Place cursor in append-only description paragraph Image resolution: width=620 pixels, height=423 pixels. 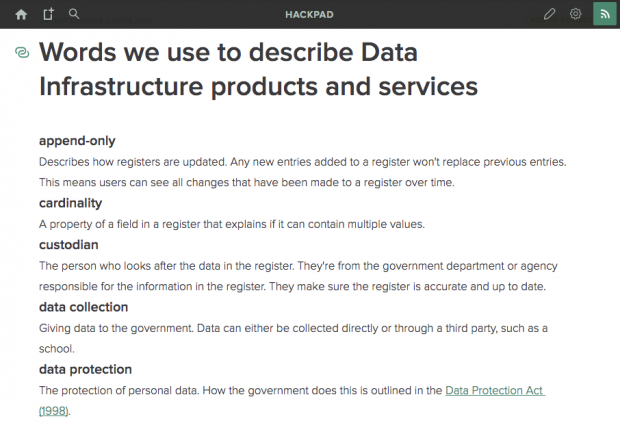pyautogui.click(x=302, y=172)
